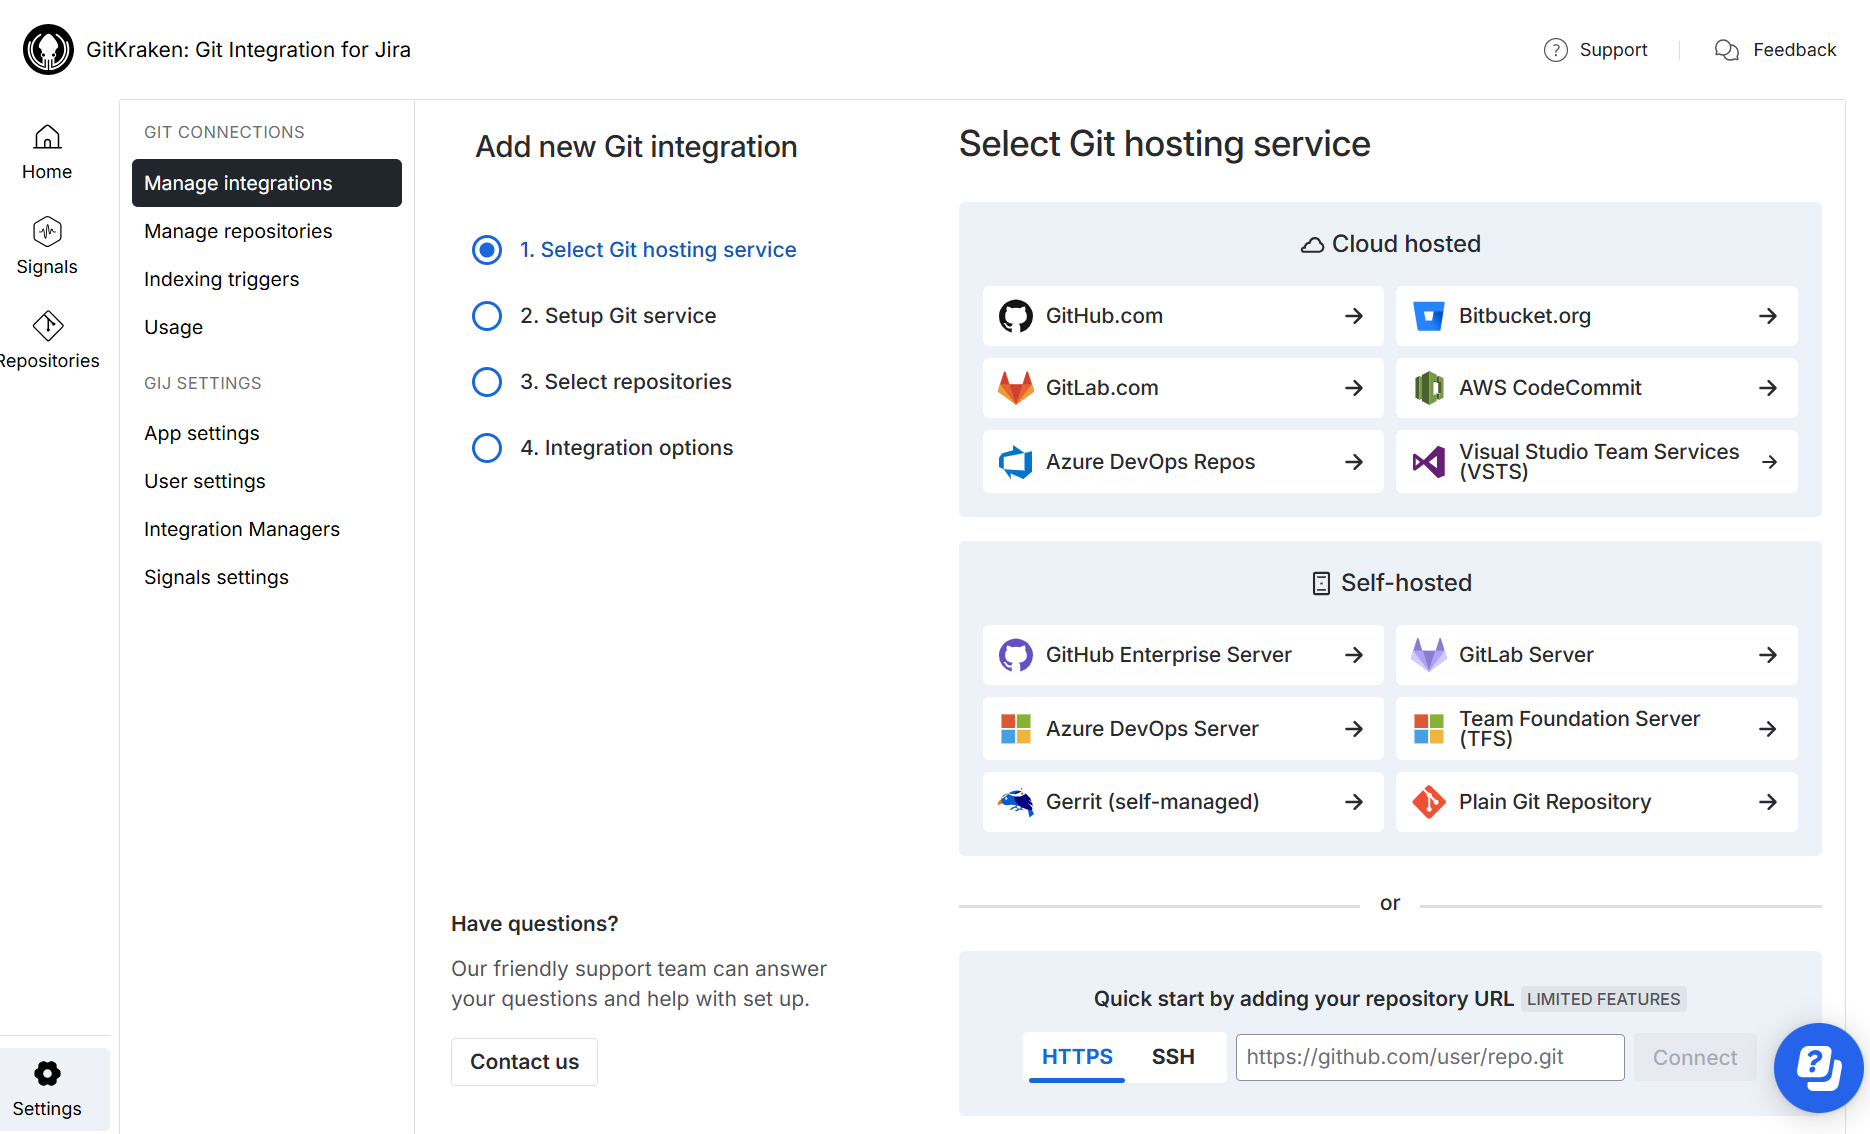This screenshot has height=1134, width=1870.
Task: Open the Home sidebar icon
Action: 47,138
